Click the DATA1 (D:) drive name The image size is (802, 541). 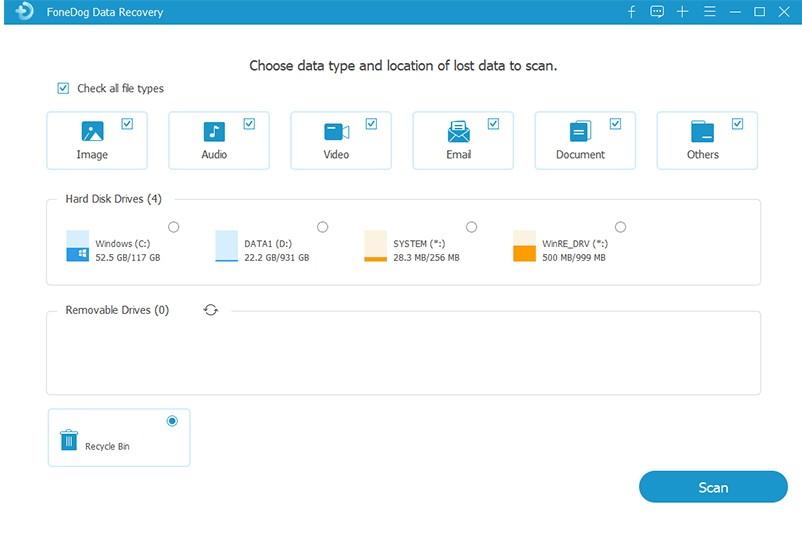click(x=268, y=244)
